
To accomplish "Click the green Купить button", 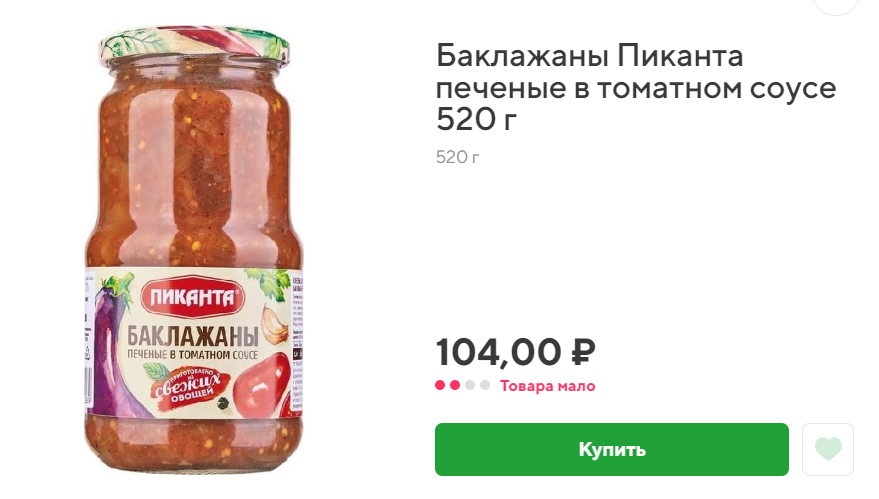I will coord(612,450).
